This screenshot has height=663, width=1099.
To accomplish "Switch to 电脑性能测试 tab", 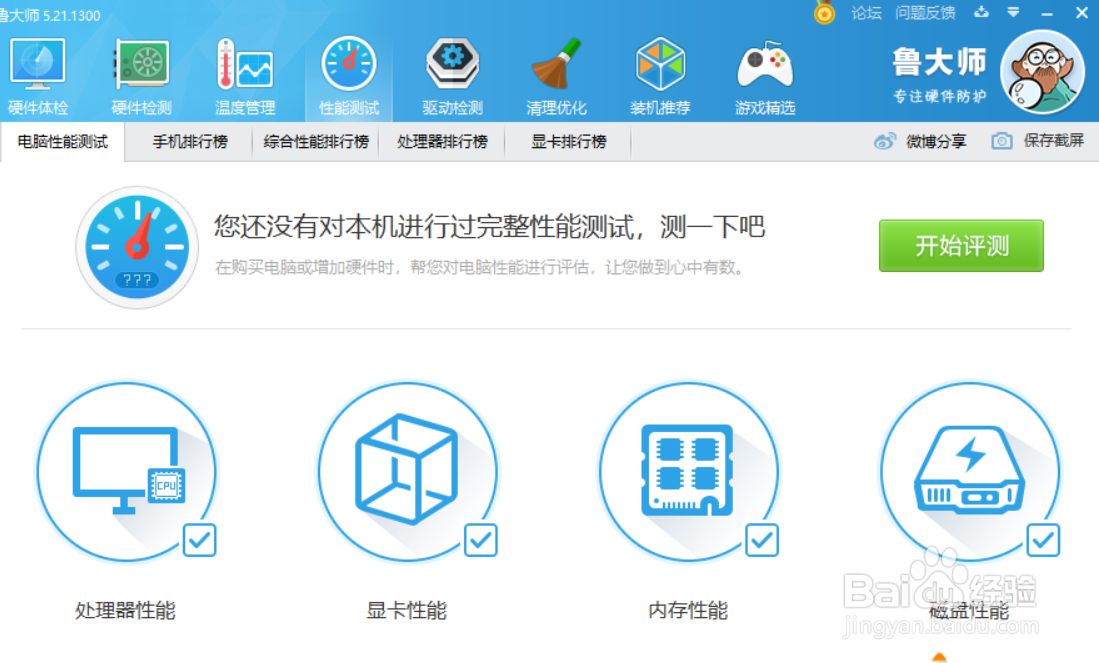I will point(62,142).
